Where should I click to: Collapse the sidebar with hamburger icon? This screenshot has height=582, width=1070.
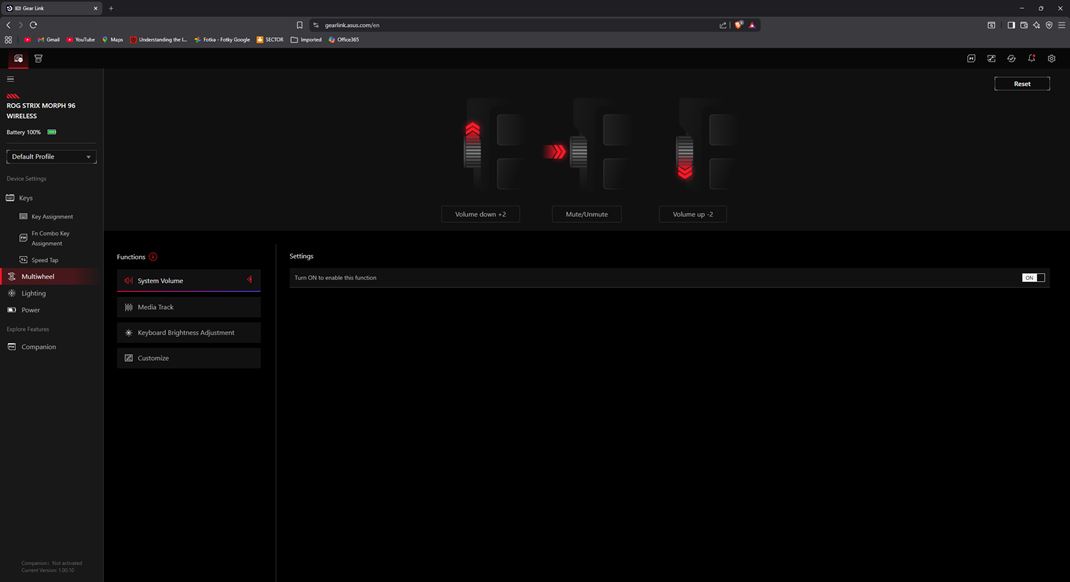point(10,79)
